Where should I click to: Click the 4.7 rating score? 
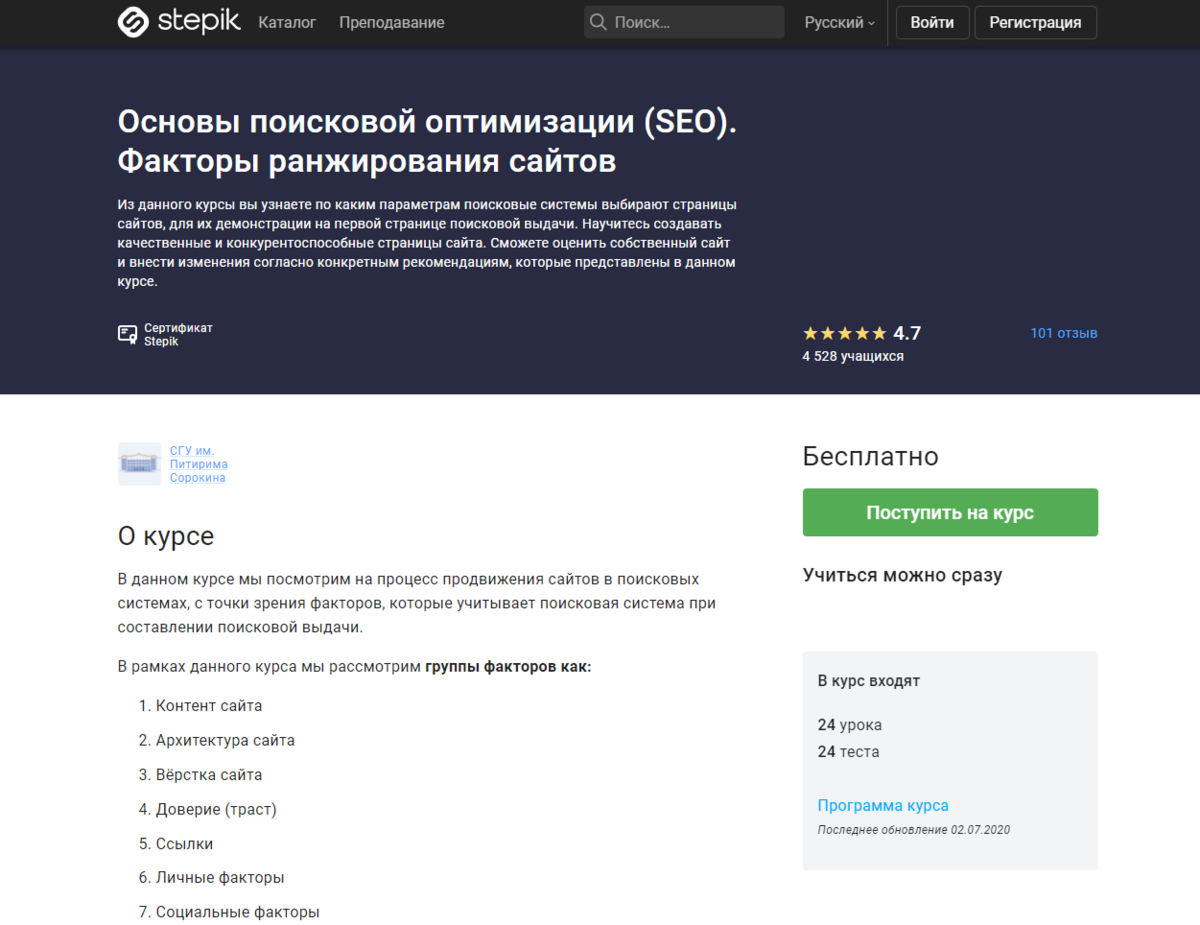pyautogui.click(x=906, y=333)
